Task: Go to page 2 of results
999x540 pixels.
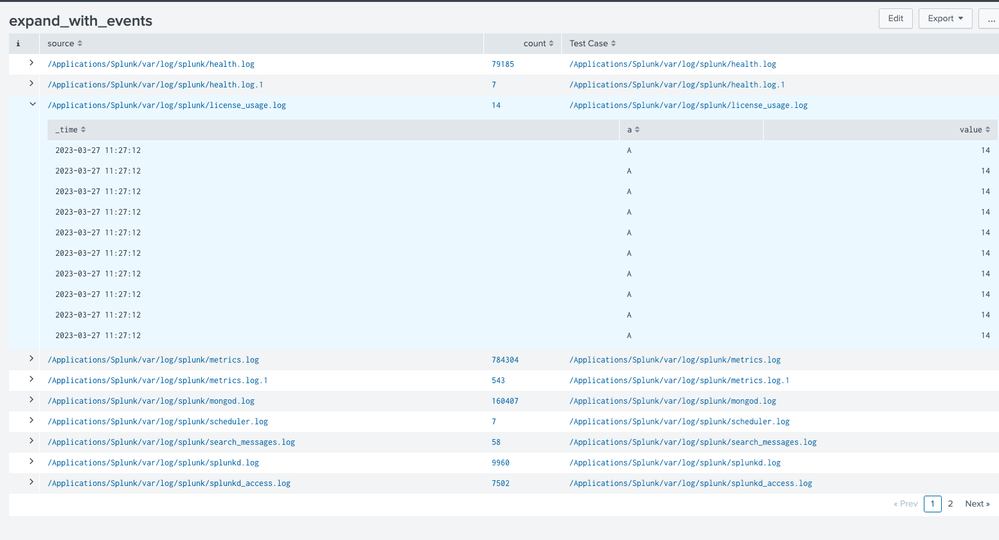Action: click(950, 504)
